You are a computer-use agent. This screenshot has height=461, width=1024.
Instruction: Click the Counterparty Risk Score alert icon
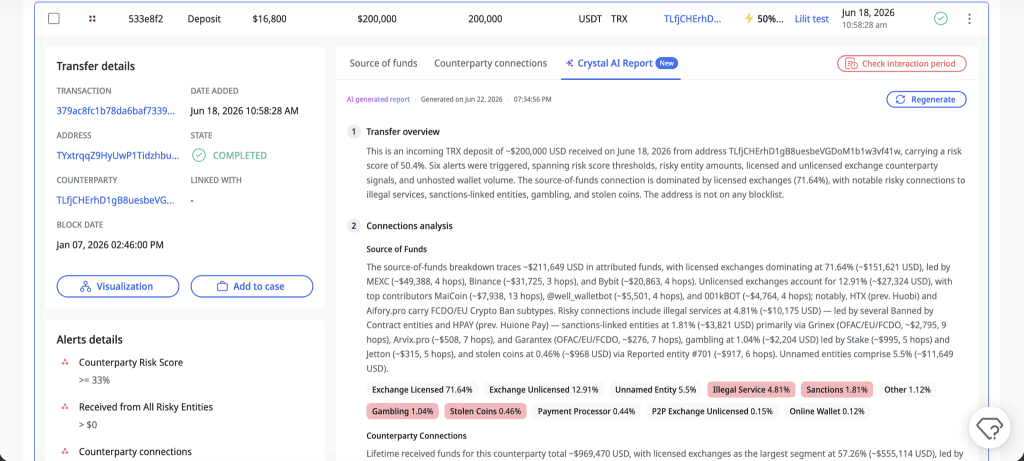[x=65, y=362]
